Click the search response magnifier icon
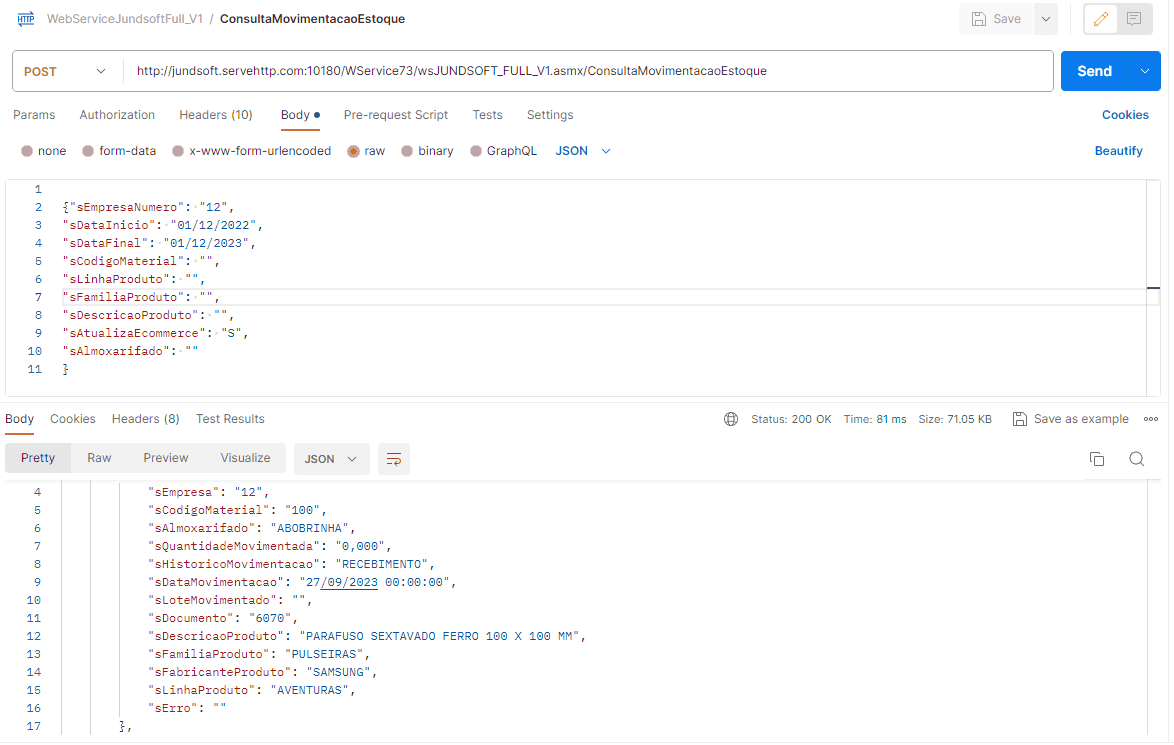The width and height of the screenshot is (1174, 745). coord(1136,459)
